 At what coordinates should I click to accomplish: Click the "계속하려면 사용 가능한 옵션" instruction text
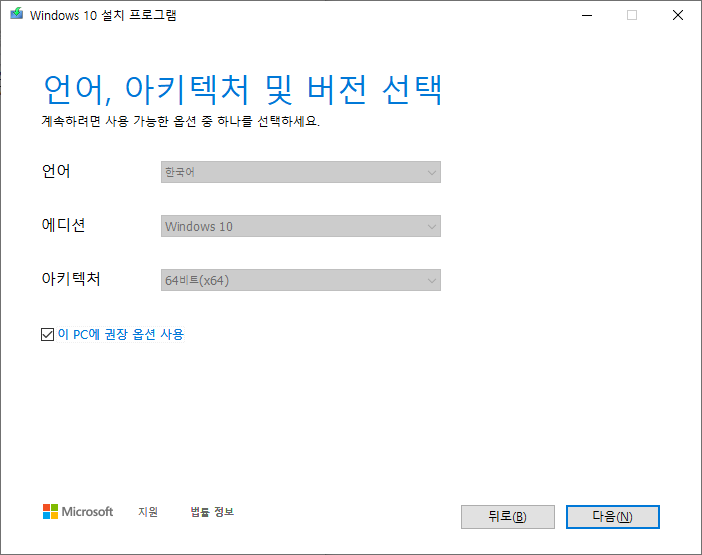click(x=181, y=121)
